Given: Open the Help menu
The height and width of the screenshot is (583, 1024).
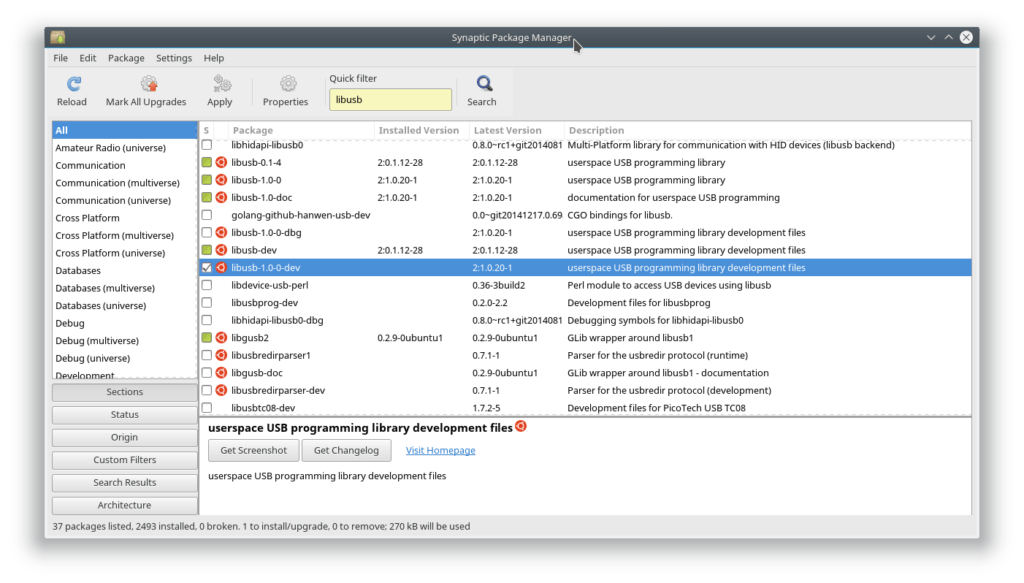Looking at the screenshot, I should tap(214, 58).
